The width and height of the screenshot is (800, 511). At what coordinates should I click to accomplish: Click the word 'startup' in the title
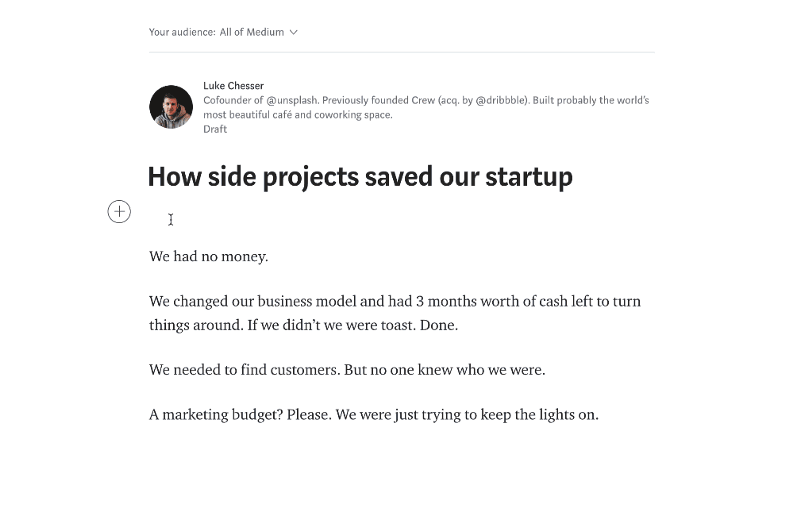coord(529,178)
